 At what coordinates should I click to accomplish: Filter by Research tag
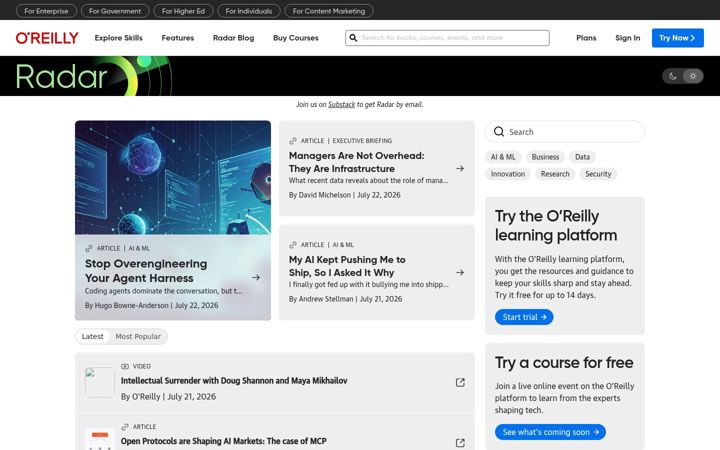[x=555, y=174]
